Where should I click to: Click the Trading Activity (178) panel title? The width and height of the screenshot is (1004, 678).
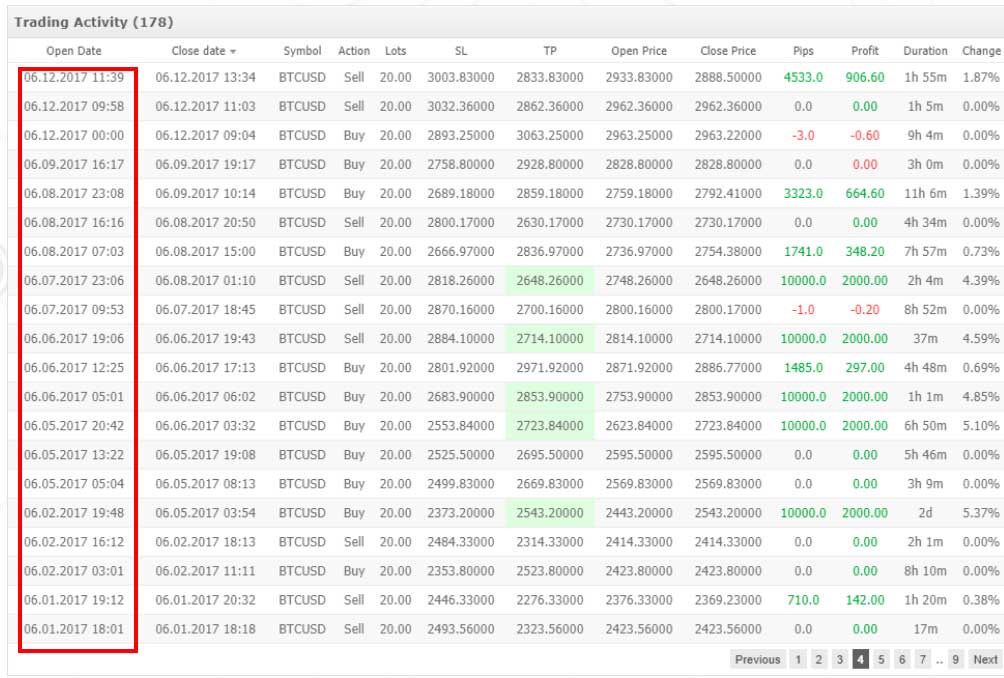pos(85,21)
